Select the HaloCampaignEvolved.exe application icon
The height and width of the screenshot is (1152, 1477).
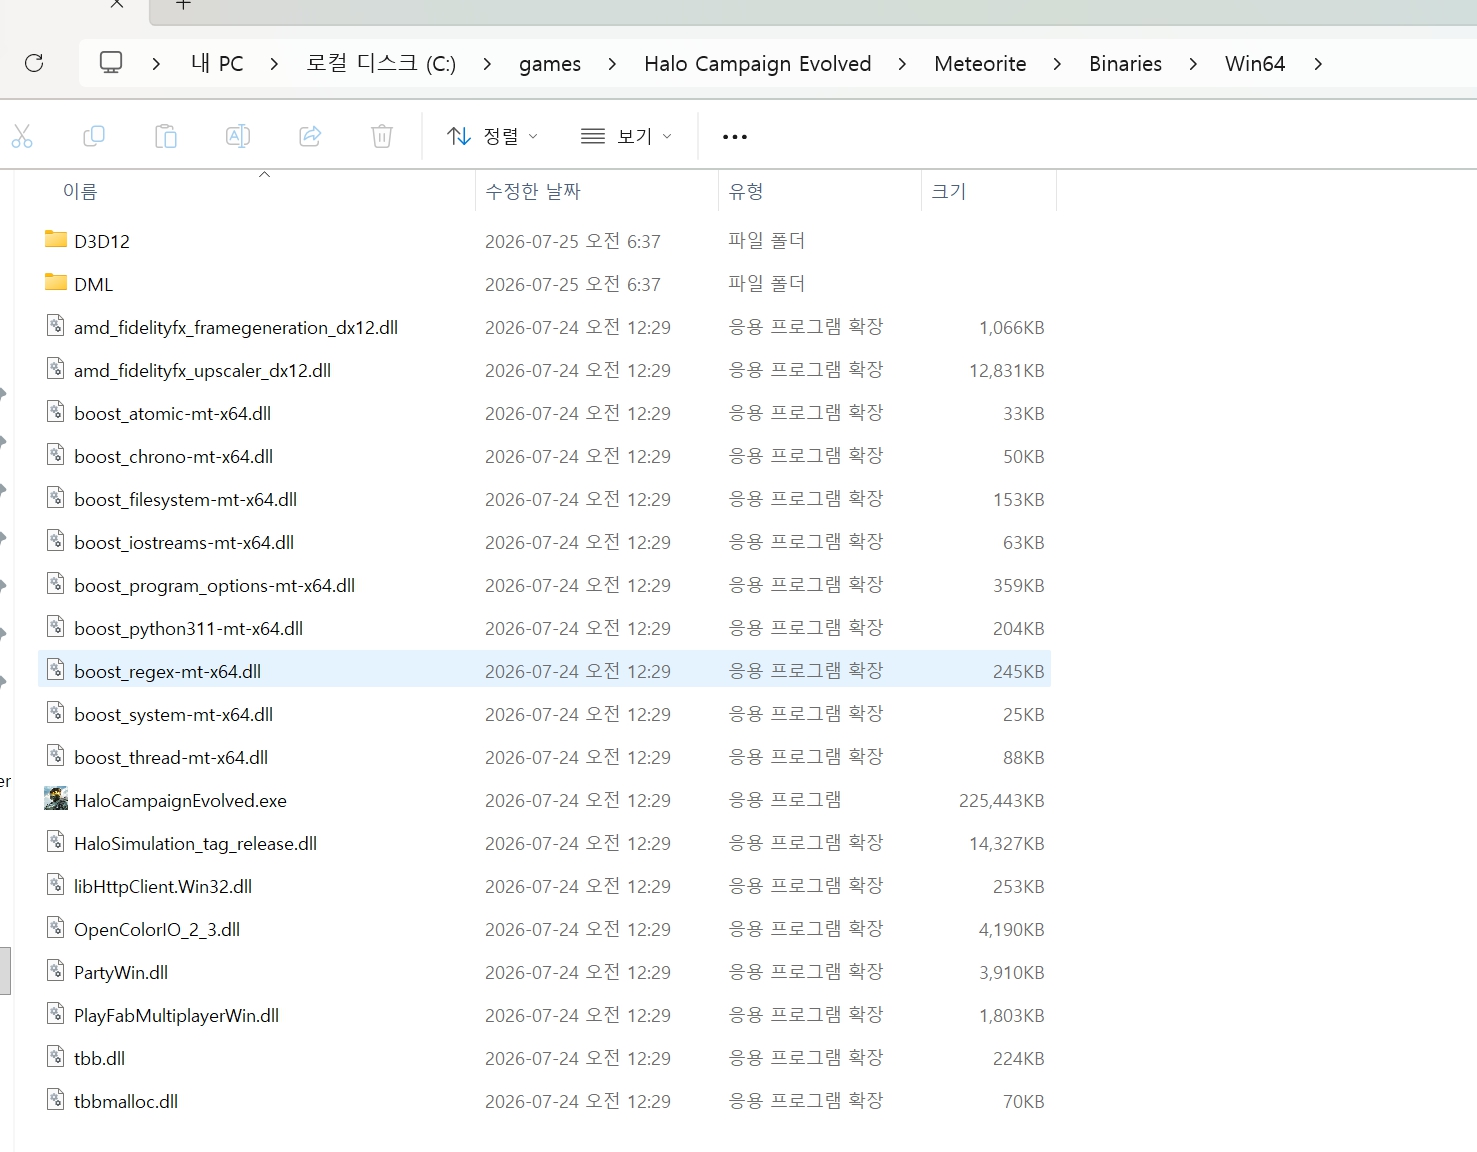(56, 798)
